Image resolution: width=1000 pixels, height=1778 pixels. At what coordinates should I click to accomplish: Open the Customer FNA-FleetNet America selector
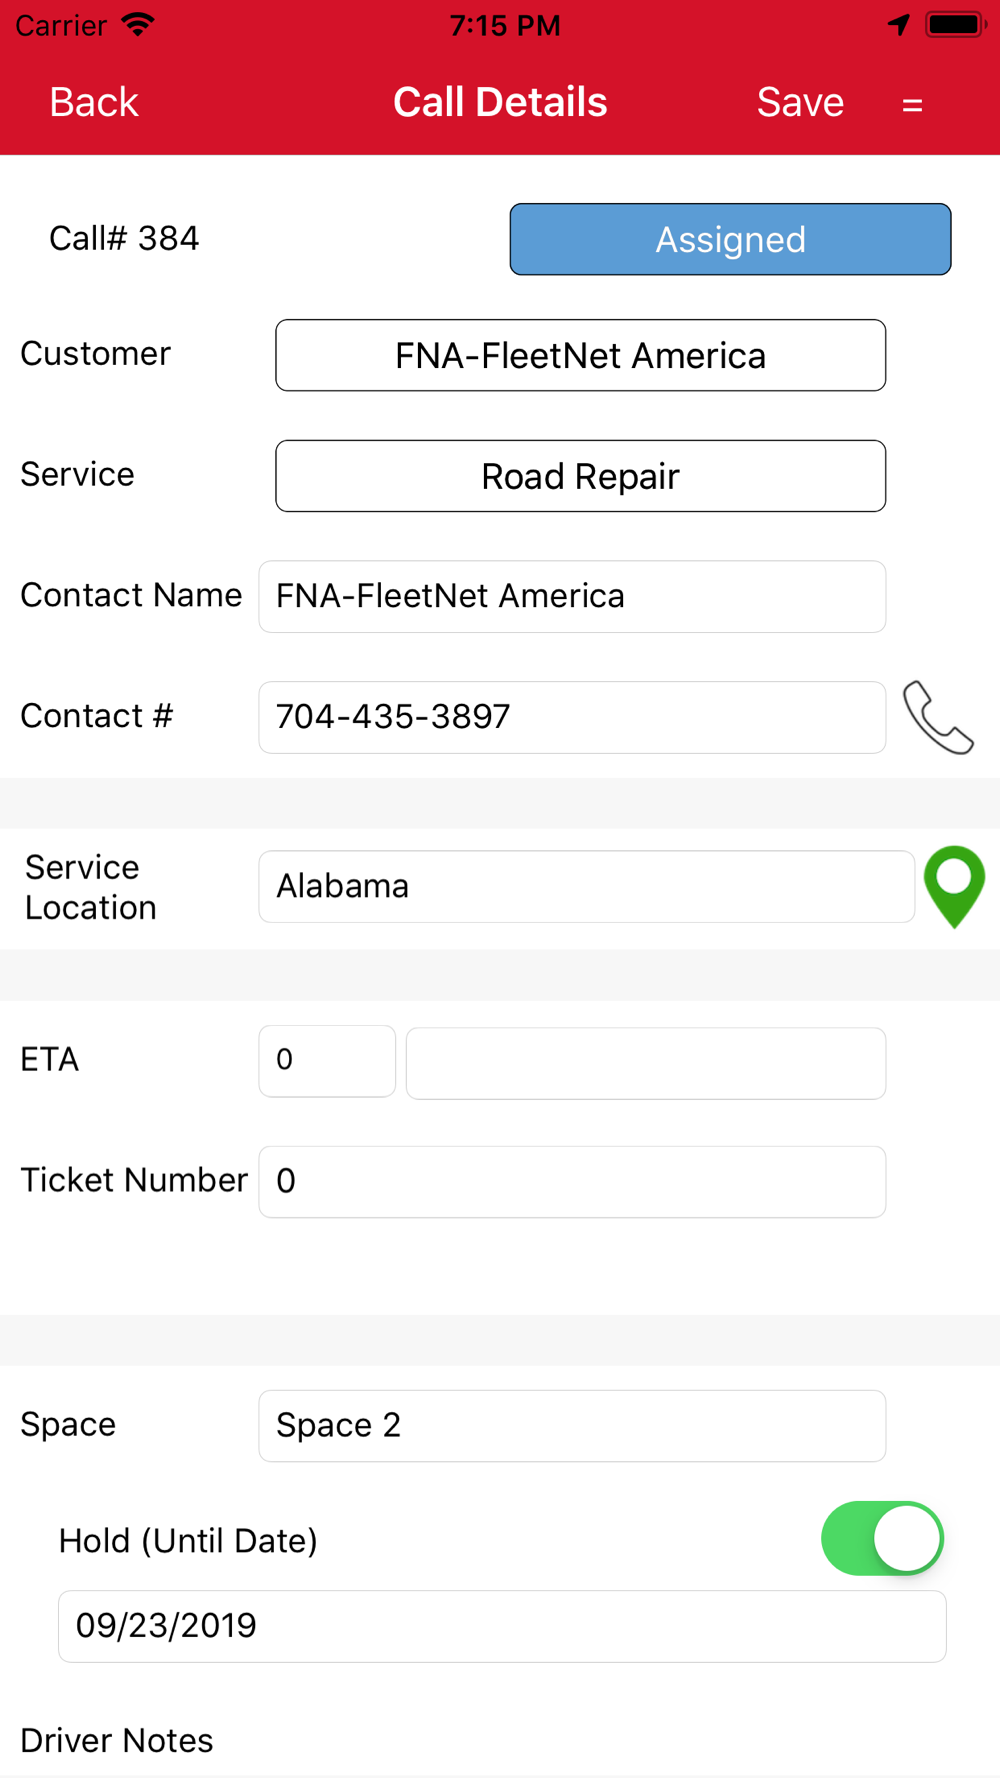coord(581,355)
